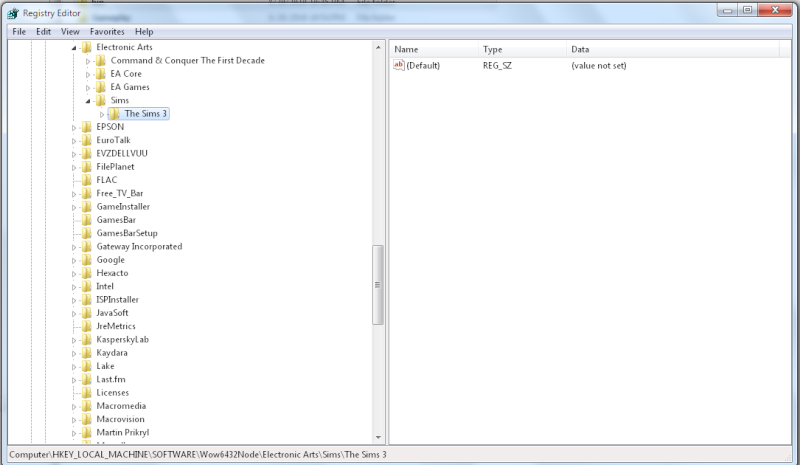Select the Martin Prikryl key
The height and width of the screenshot is (465, 800).
coord(122,432)
